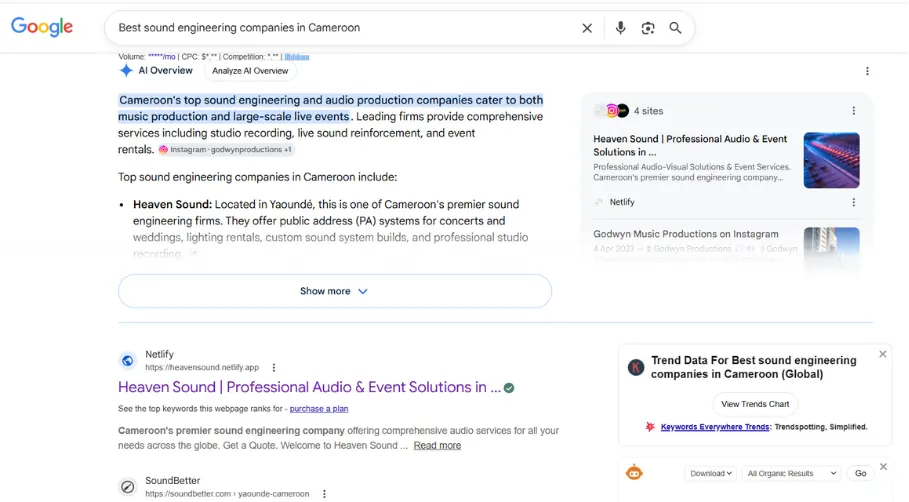Click the heavensound.netlify.app URL text
This screenshot has height=502, width=909.
[x=202, y=368]
